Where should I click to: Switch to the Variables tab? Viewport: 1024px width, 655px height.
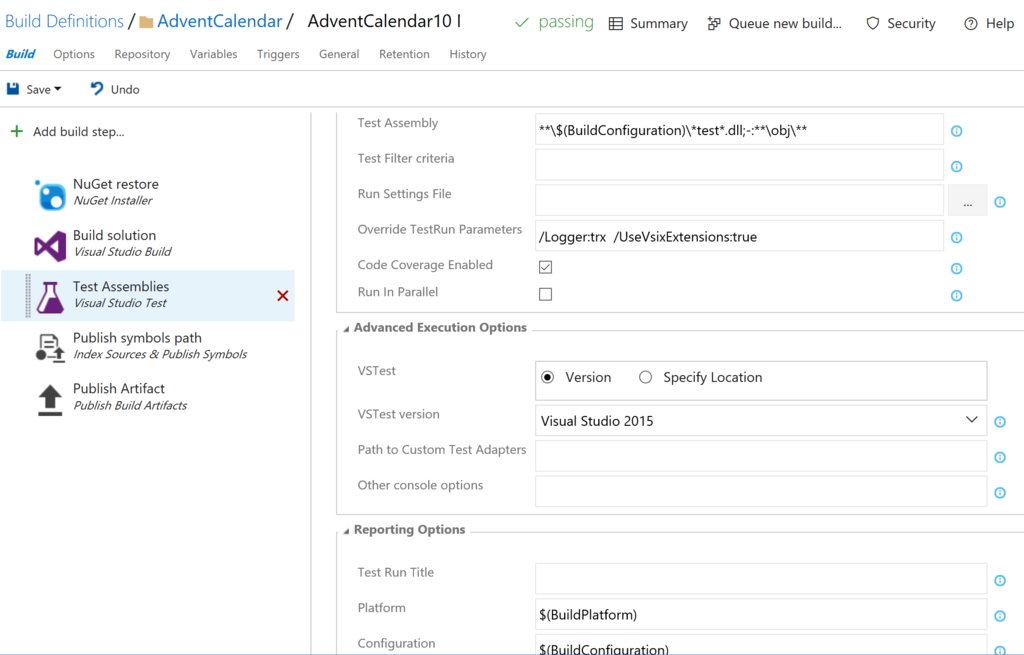click(214, 54)
